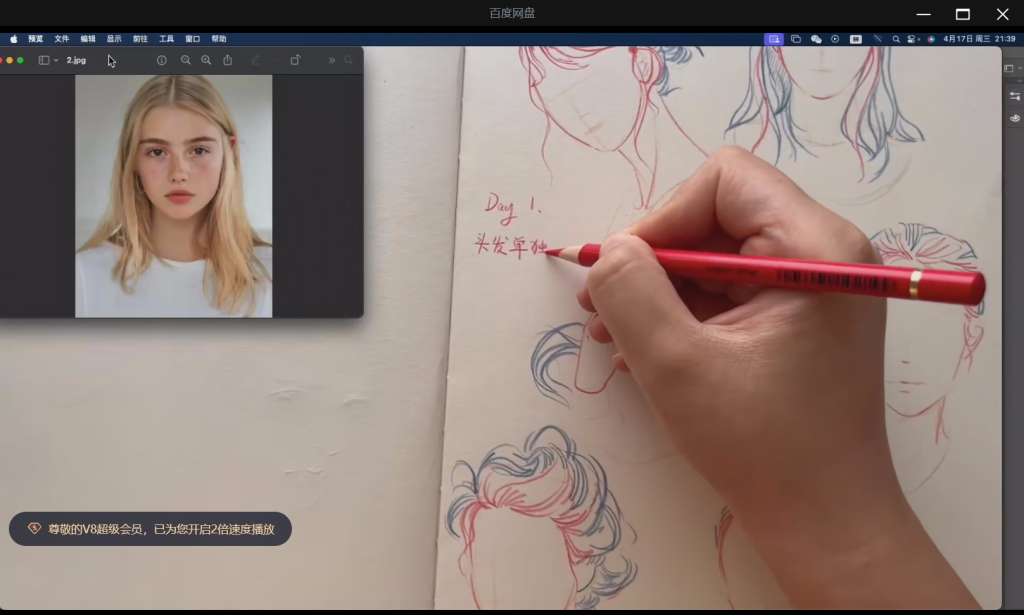This screenshot has width=1024, height=615.
Task: Open Siri from the menu bar
Action: [931, 39]
